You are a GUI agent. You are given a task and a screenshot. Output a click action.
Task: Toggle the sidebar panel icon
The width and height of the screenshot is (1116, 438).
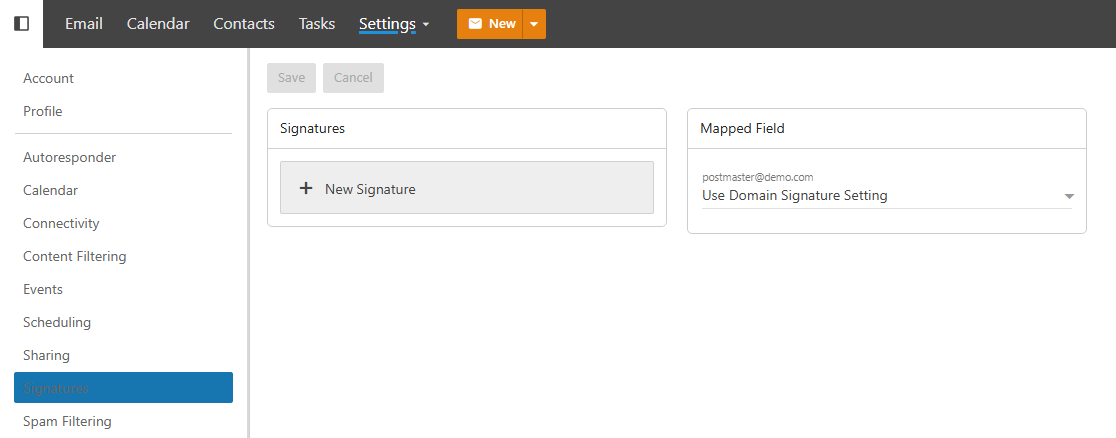[21, 24]
